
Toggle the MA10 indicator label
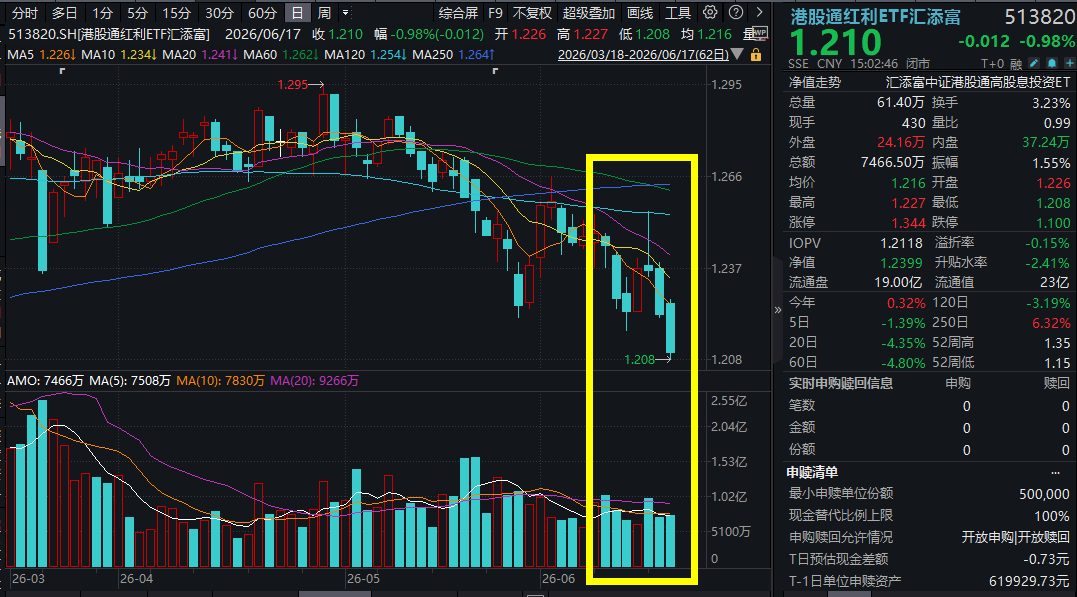118,54
